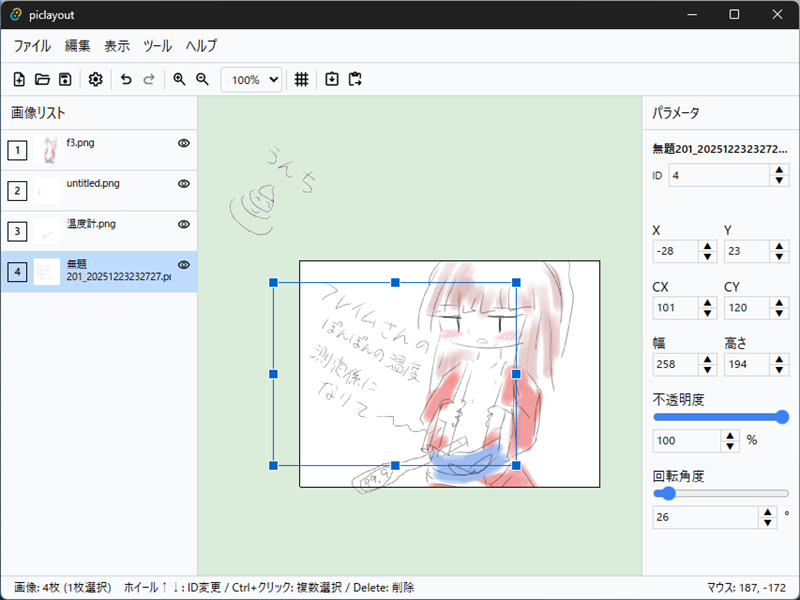
Task: Click the X input field showing -28
Action: coord(675,251)
